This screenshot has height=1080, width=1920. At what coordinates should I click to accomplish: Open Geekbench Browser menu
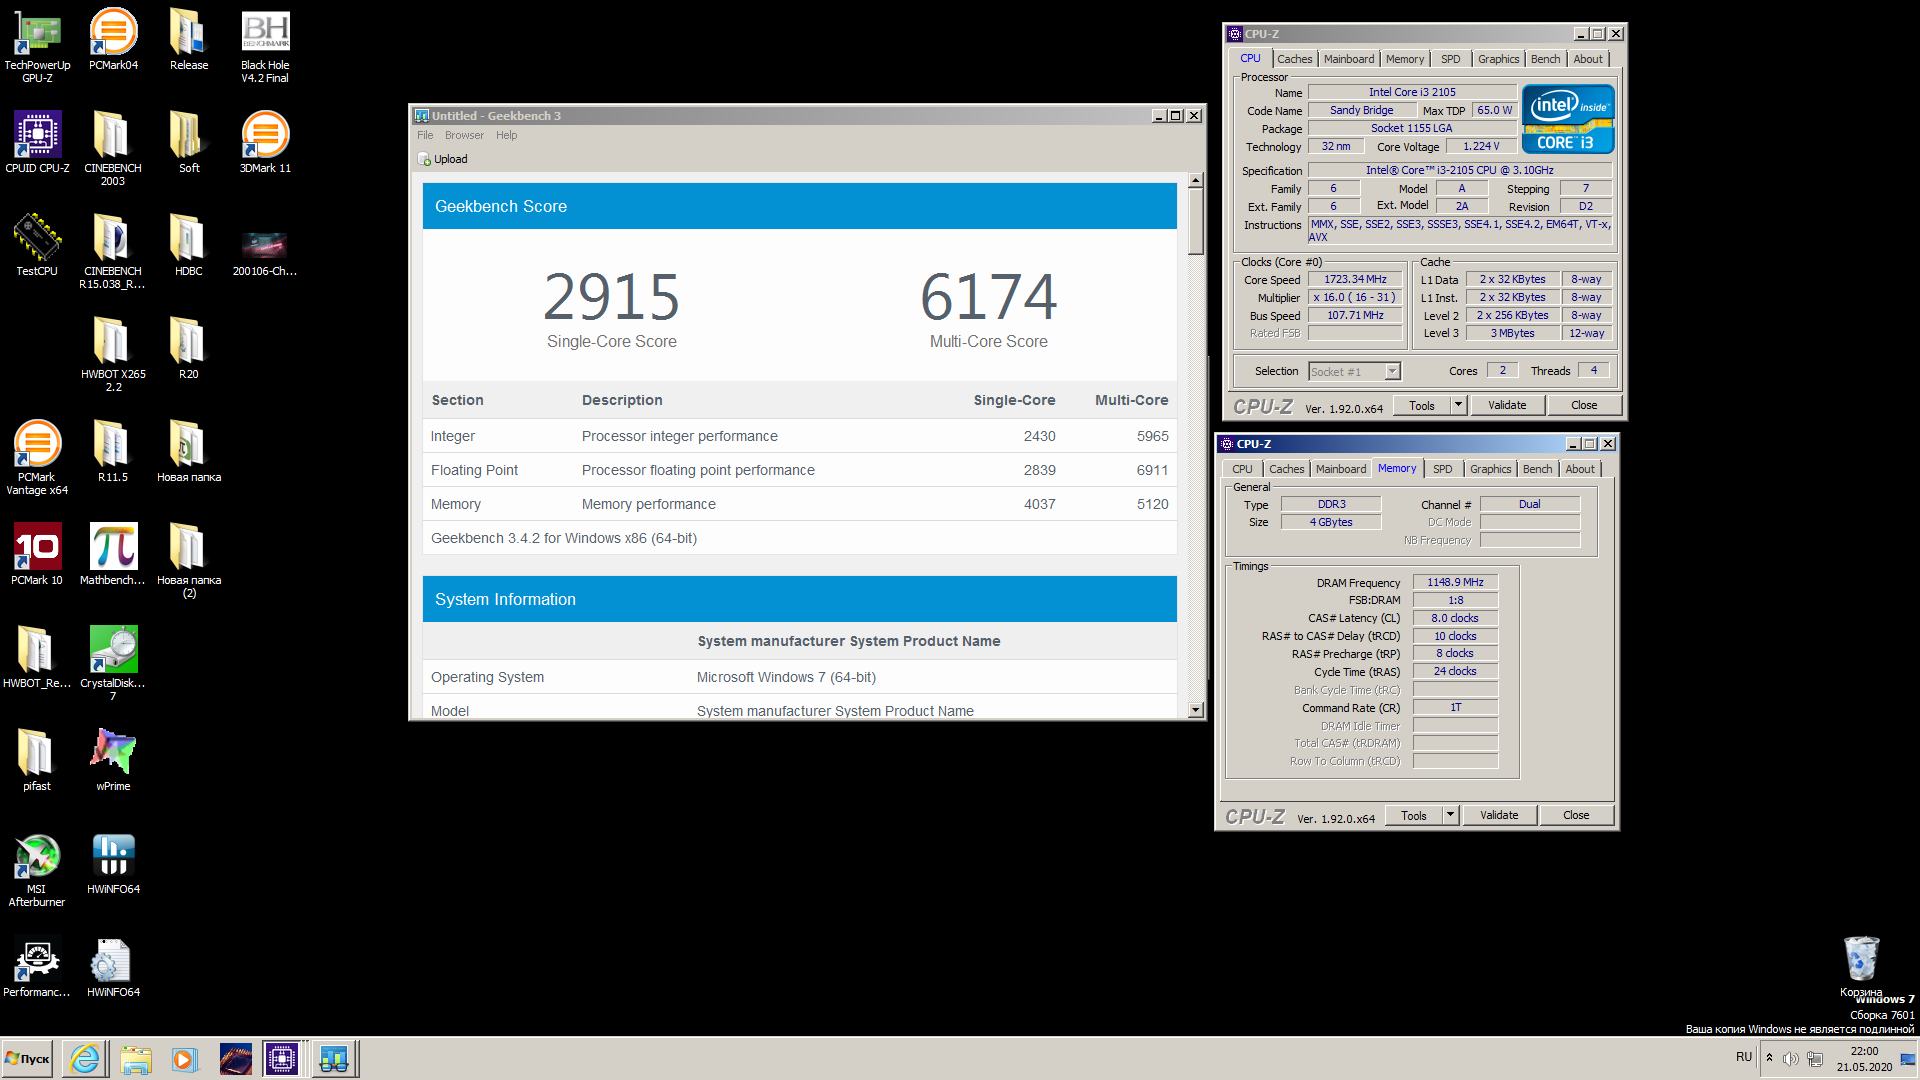464,135
